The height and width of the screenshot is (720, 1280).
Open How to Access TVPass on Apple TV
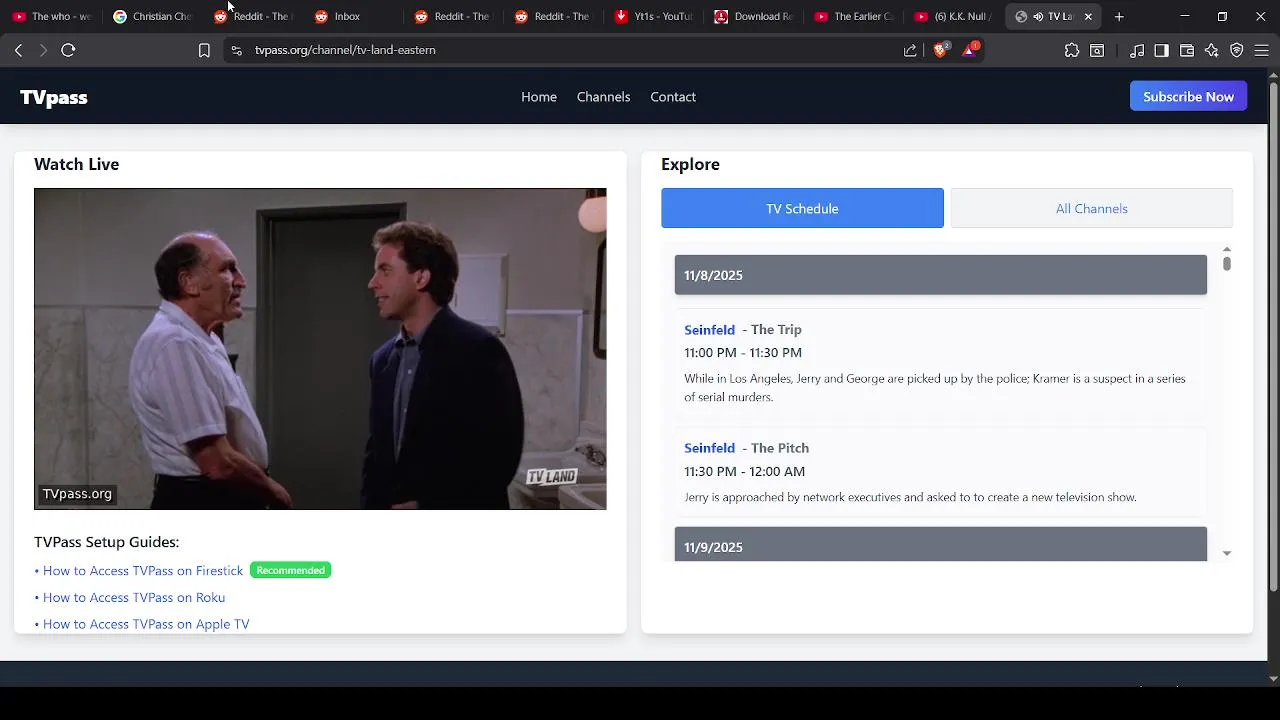click(146, 624)
